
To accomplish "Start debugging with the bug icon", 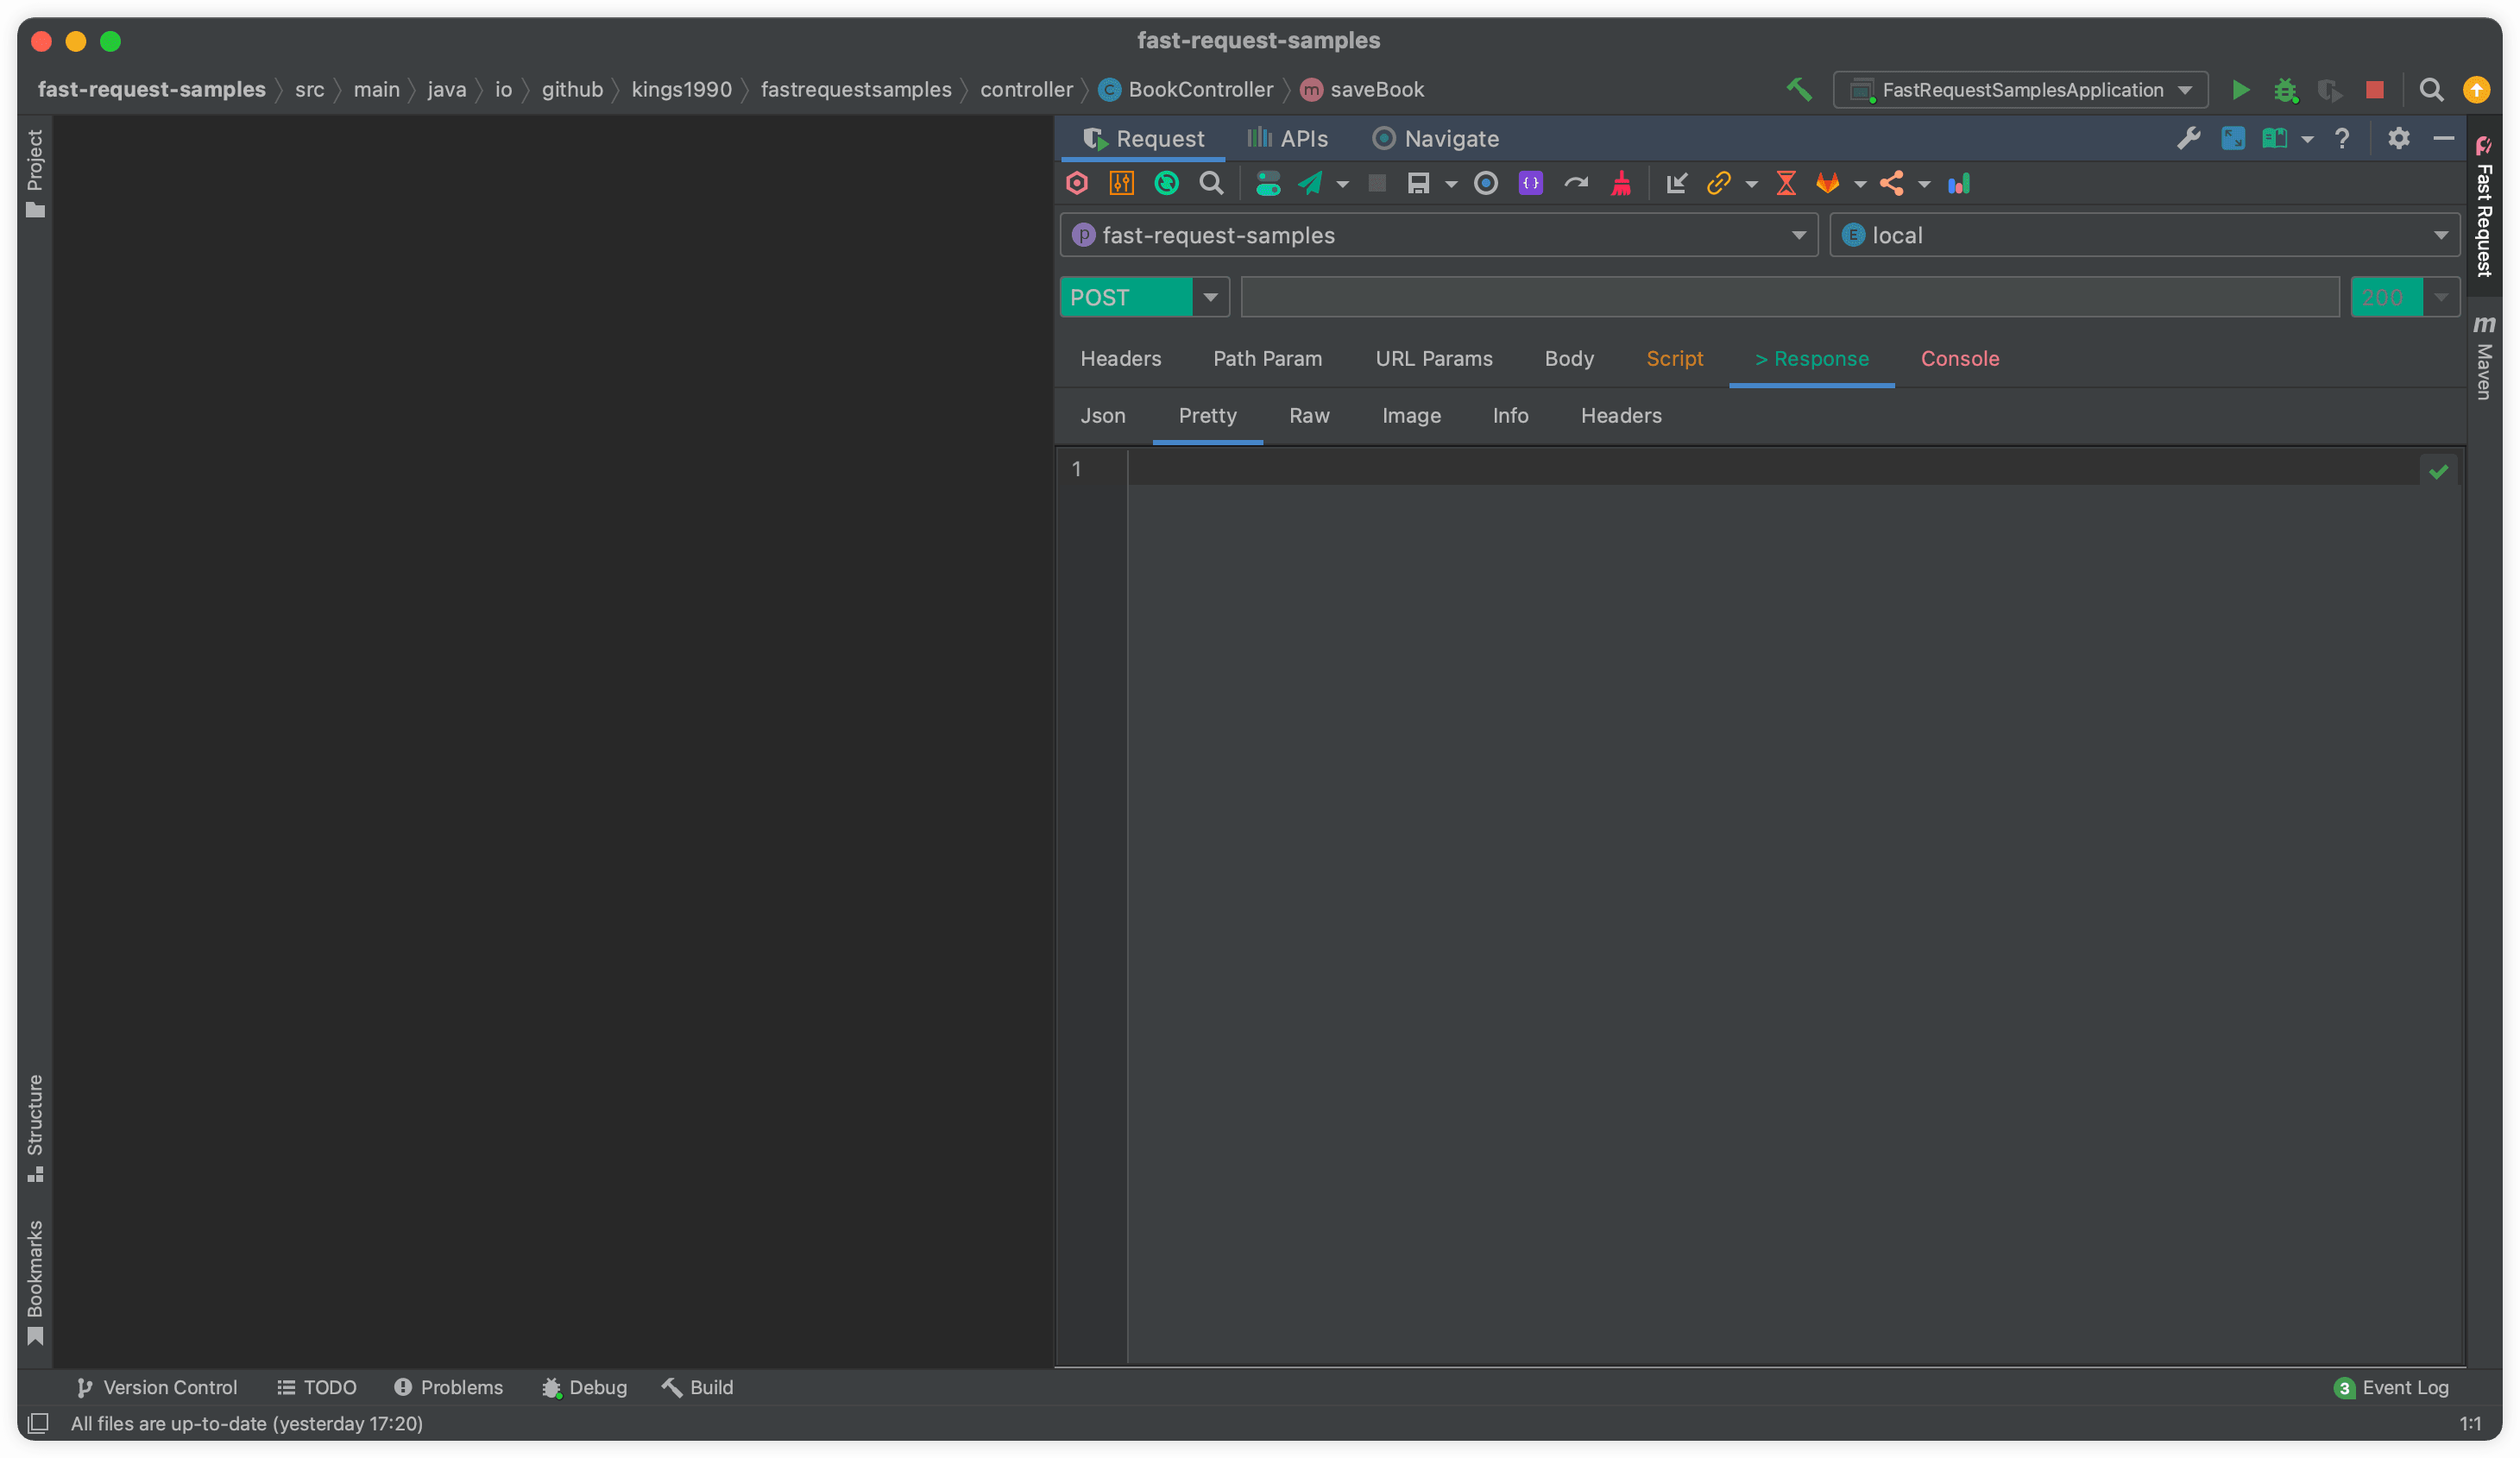I will (x=2286, y=89).
